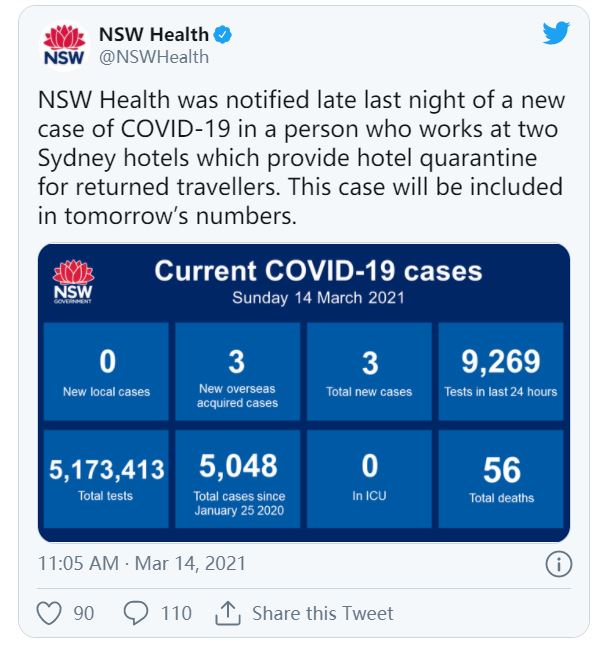Click the tweet body text
Screen dimensions: 616x652
pos(301,158)
